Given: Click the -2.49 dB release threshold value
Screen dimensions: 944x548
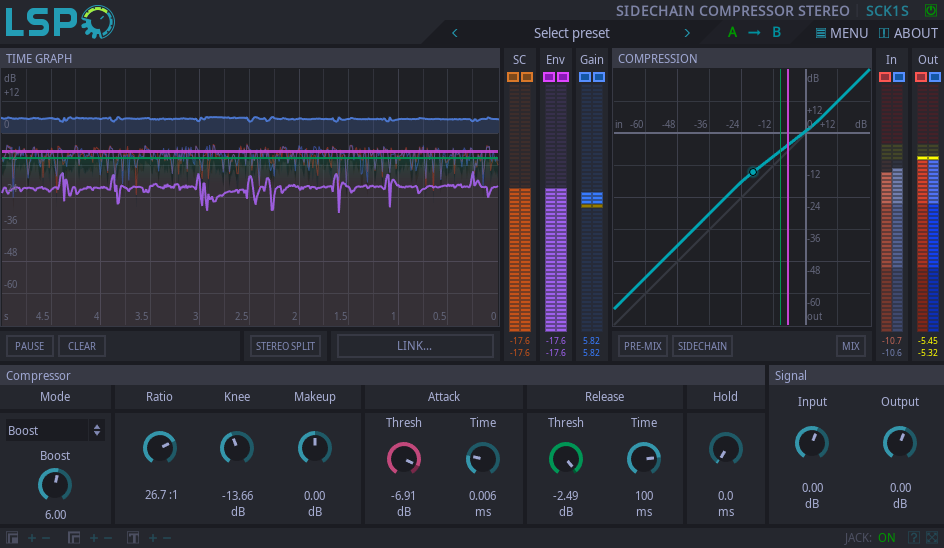Looking at the screenshot, I should point(565,496).
